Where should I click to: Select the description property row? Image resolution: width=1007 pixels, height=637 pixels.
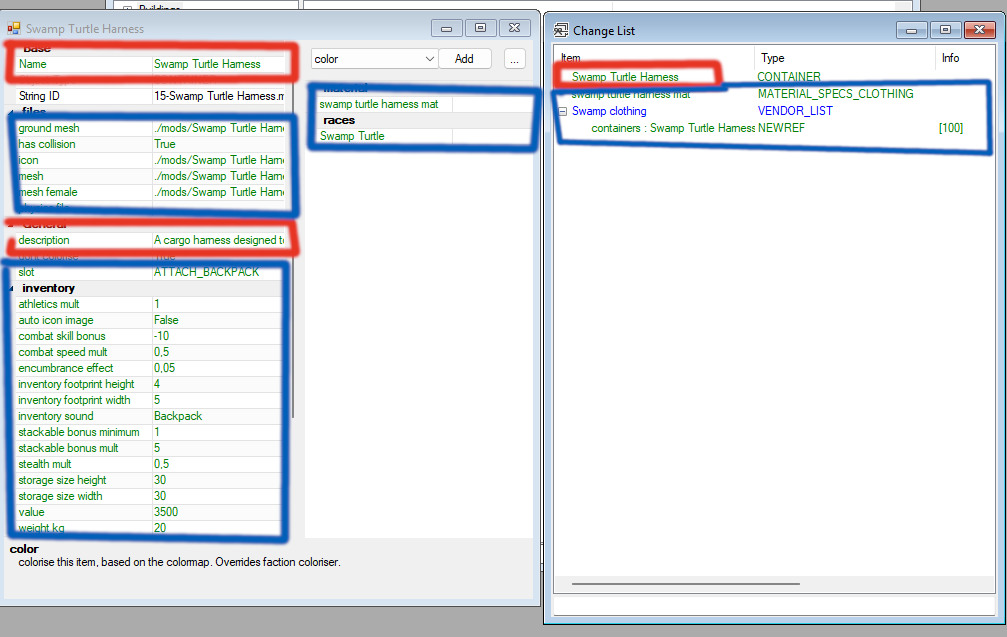(151, 240)
